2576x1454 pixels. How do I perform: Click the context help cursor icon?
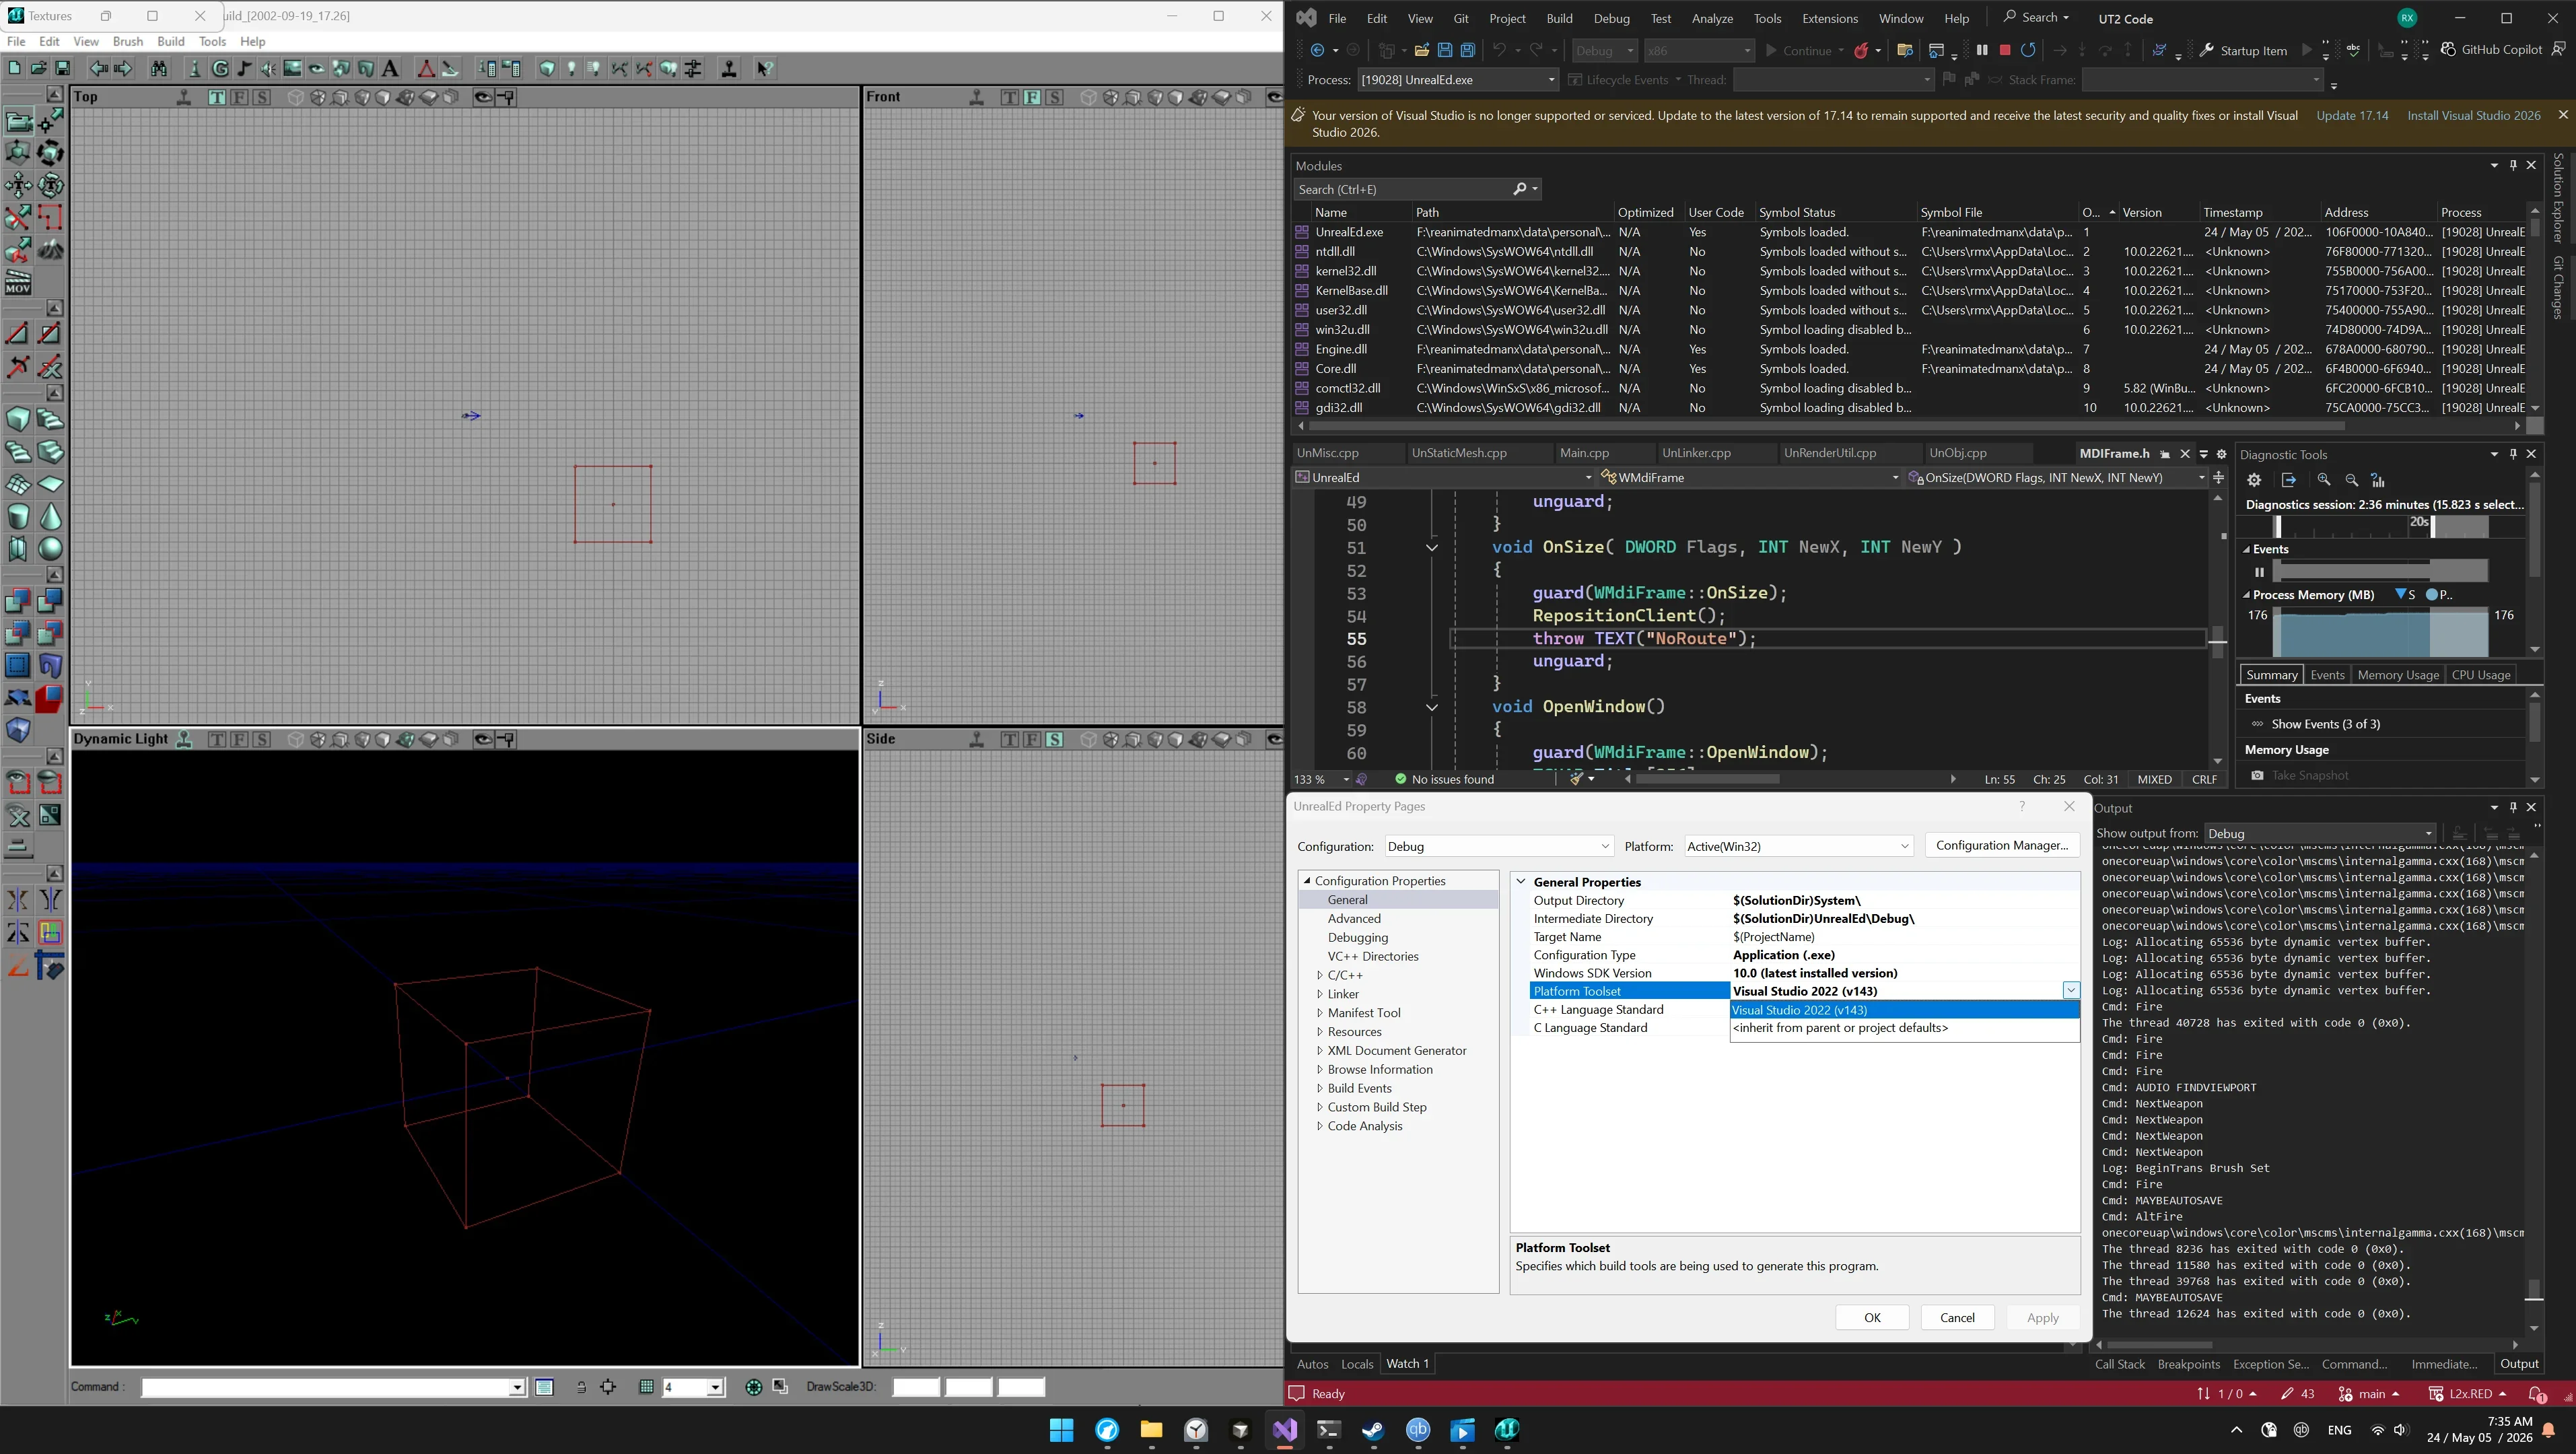[765, 69]
